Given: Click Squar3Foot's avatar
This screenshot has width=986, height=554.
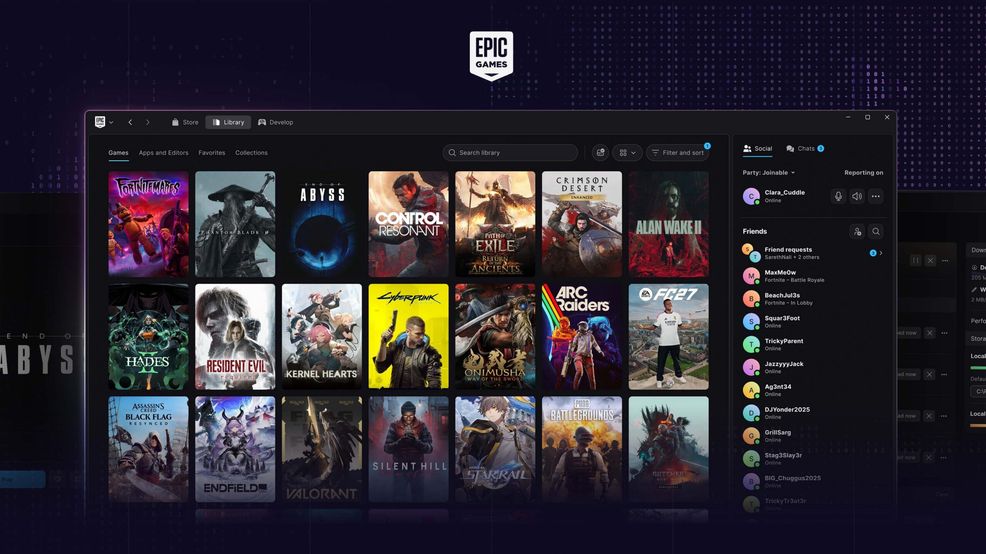Looking at the screenshot, I should [751, 321].
